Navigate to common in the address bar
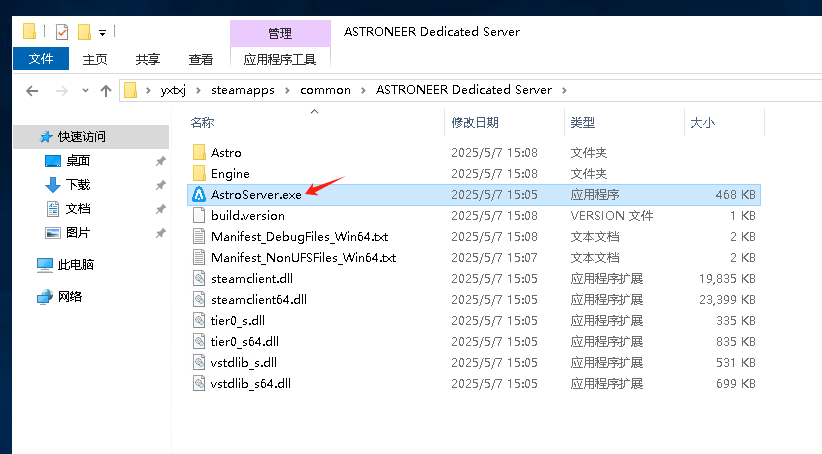 pyautogui.click(x=325, y=90)
